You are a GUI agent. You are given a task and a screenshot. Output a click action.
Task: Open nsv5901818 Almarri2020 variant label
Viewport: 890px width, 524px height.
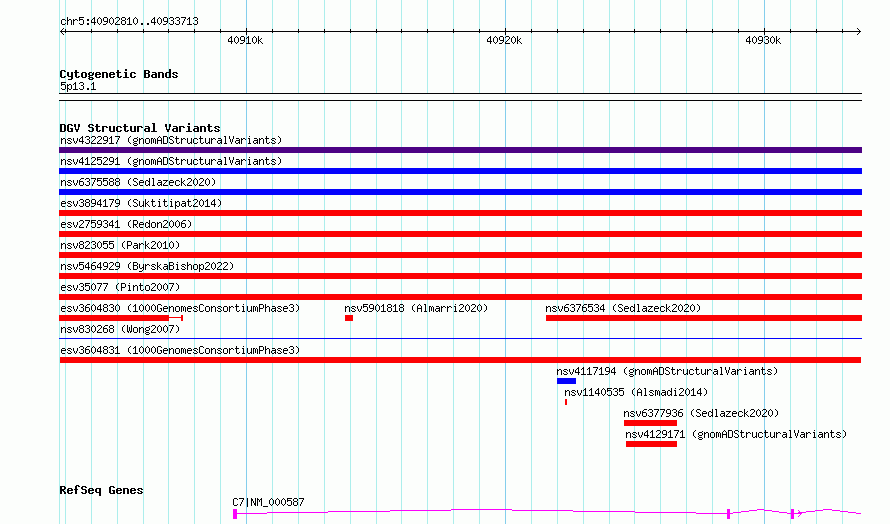tap(416, 308)
